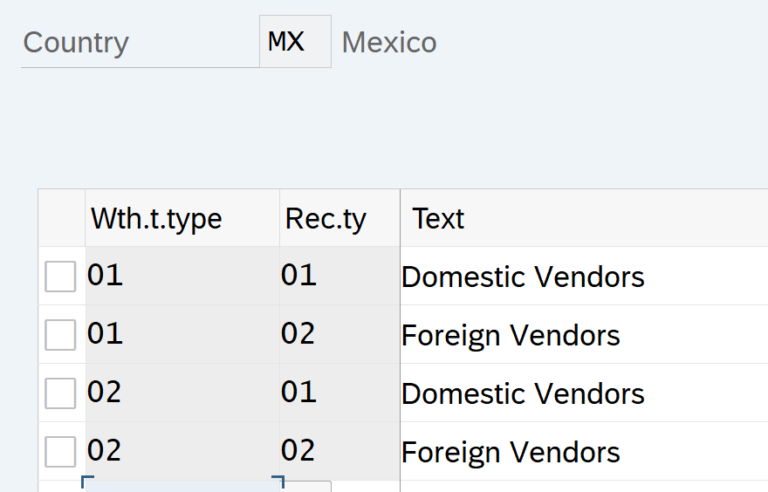Select Domestic Vendors text in the third row
The width and height of the screenshot is (768, 492).
523,393
